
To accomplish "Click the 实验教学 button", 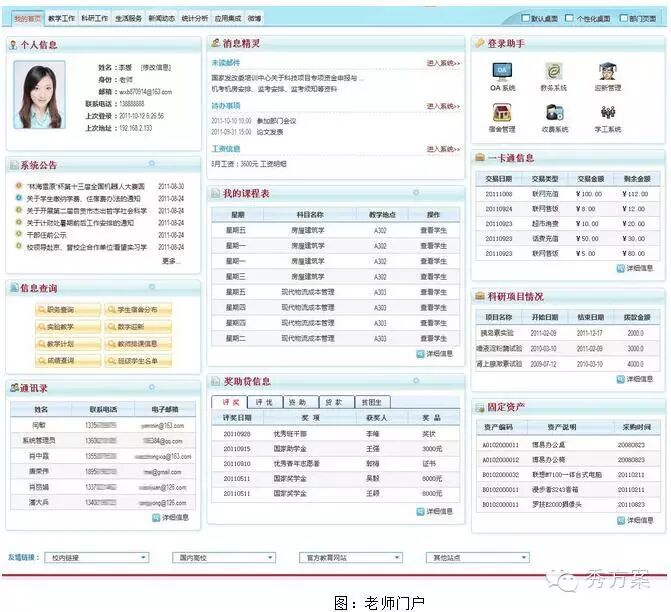I will (68, 327).
